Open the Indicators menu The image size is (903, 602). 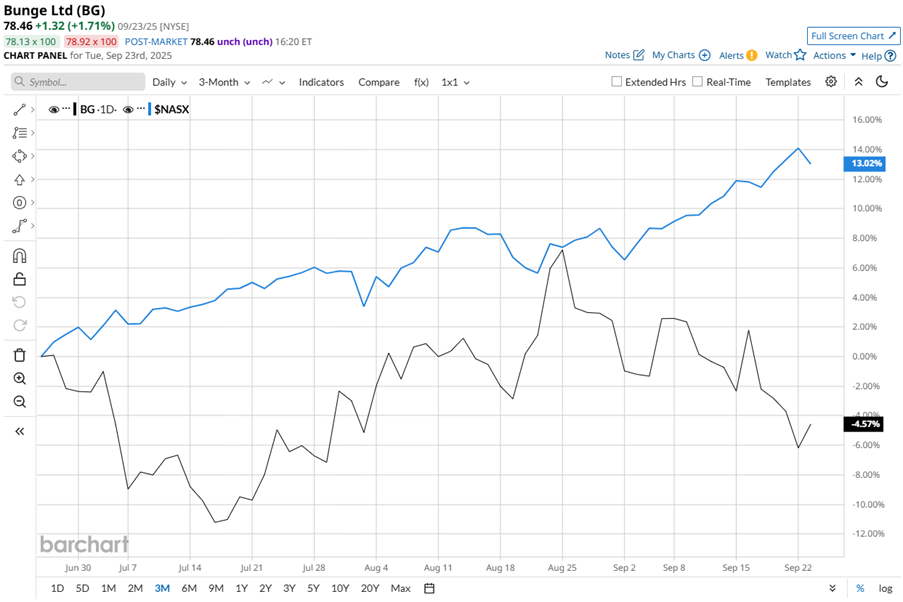[321, 82]
